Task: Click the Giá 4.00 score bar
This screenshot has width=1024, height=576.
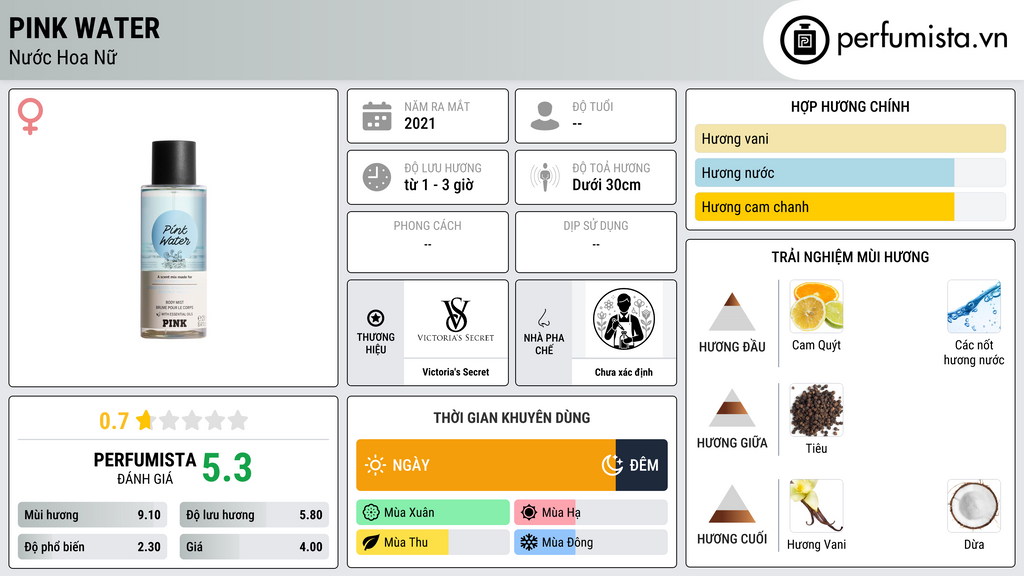Action: (254, 547)
